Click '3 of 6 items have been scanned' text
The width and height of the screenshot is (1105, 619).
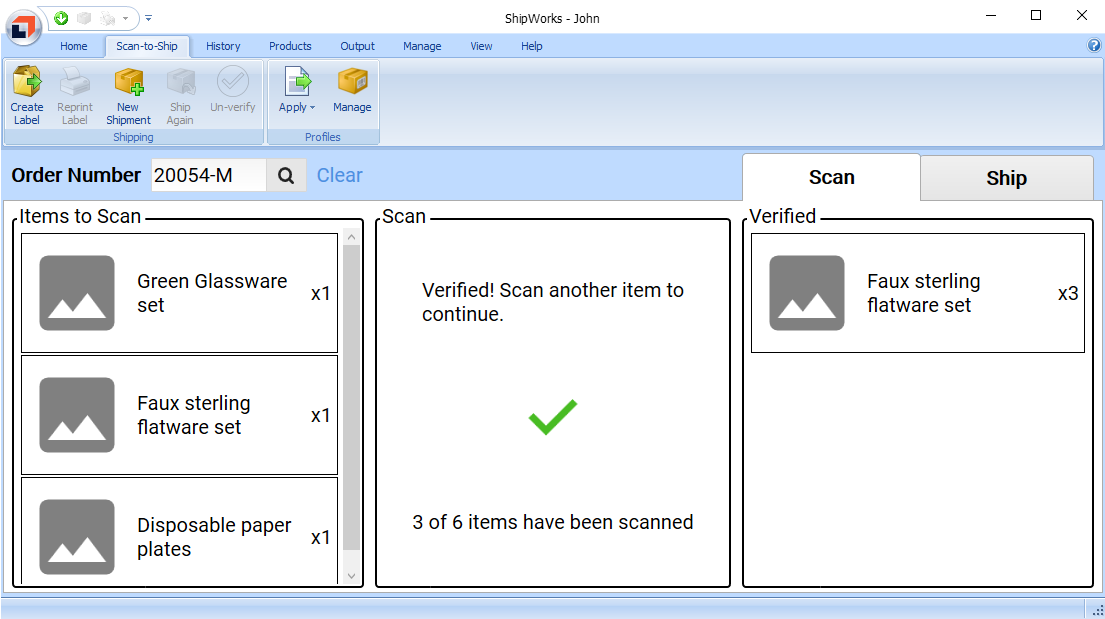(x=553, y=522)
